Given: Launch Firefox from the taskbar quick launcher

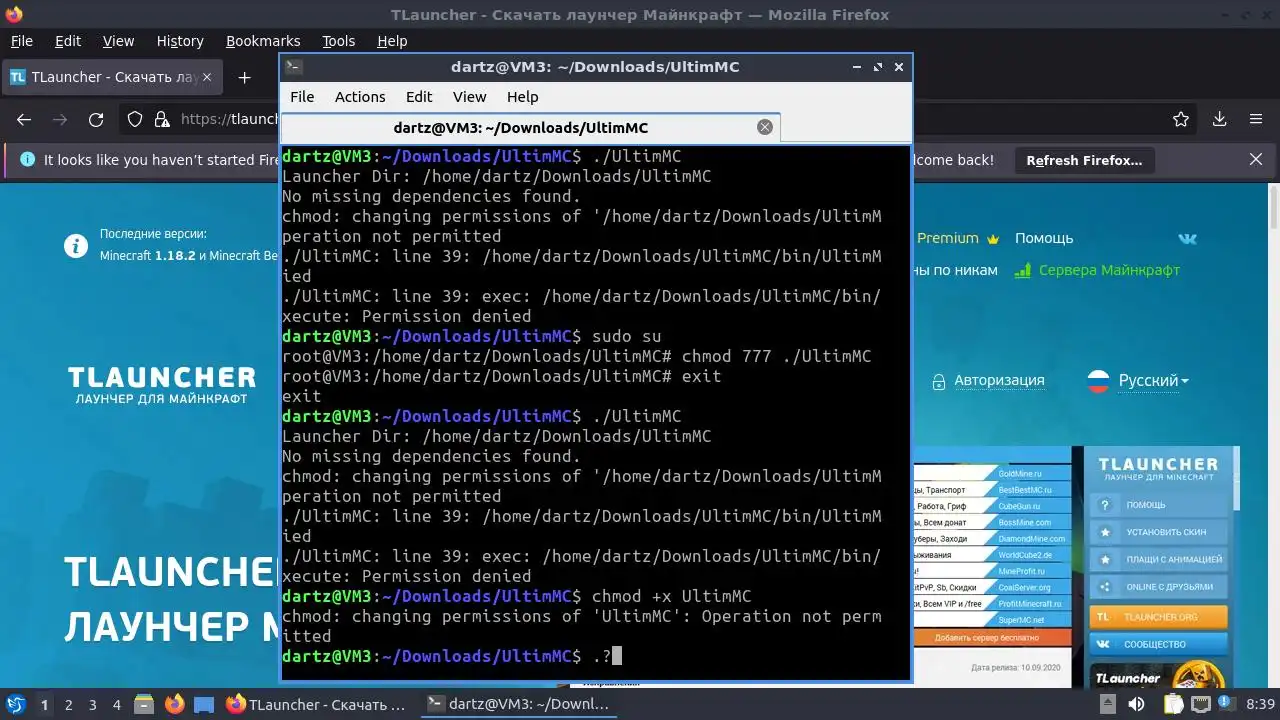Looking at the screenshot, I should click(175, 704).
